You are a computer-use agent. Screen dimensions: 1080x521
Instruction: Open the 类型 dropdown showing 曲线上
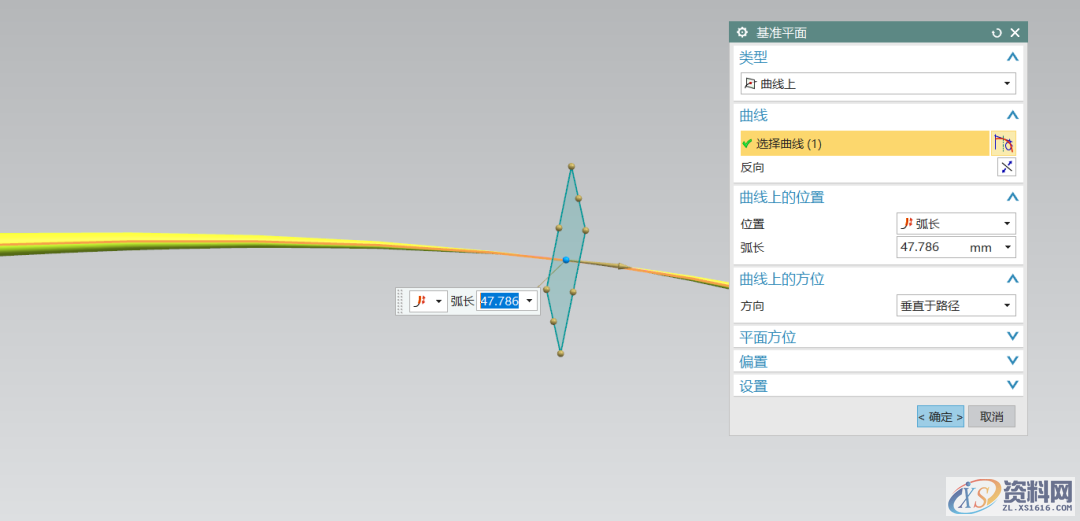pos(878,84)
